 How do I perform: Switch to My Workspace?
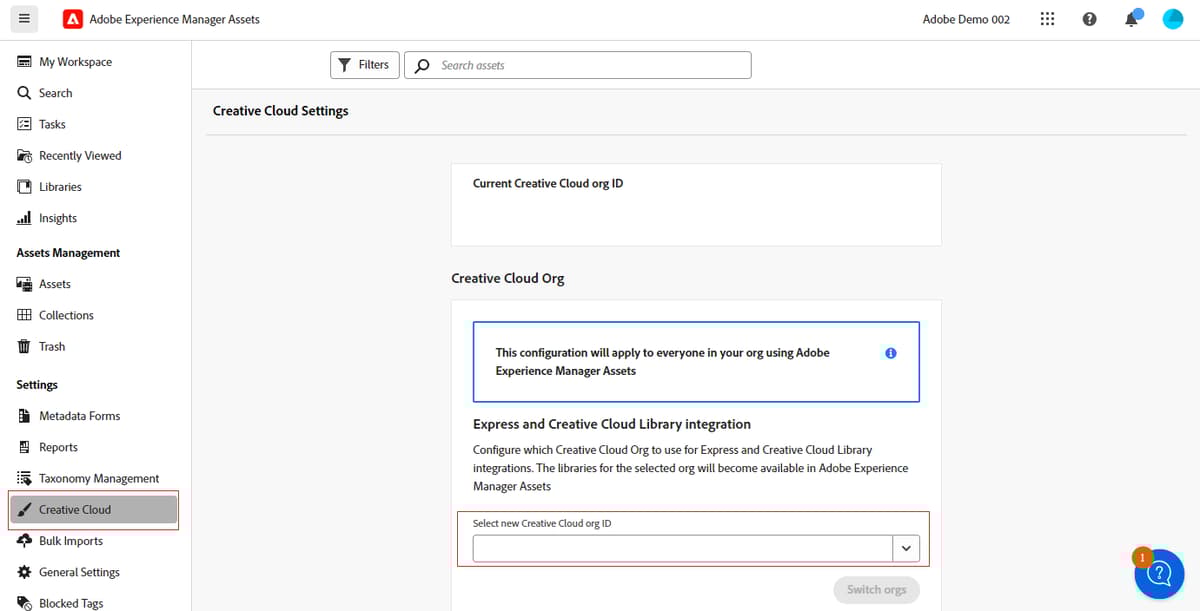click(76, 61)
